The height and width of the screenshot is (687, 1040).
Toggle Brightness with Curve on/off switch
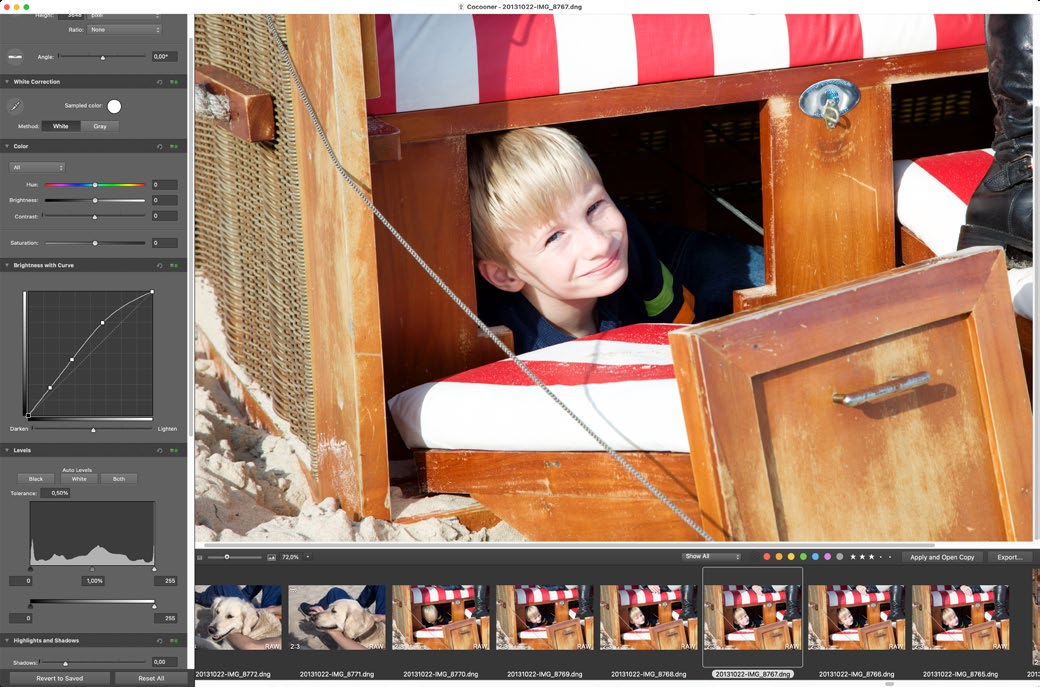[174, 266]
